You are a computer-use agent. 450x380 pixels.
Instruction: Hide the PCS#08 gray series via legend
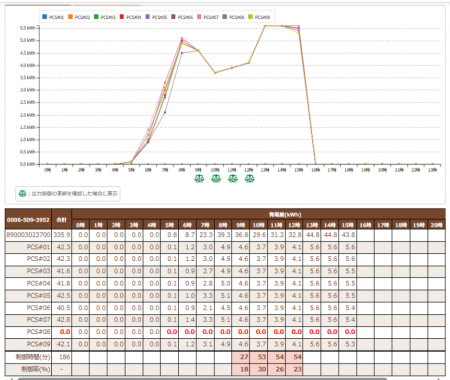(233, 17)
